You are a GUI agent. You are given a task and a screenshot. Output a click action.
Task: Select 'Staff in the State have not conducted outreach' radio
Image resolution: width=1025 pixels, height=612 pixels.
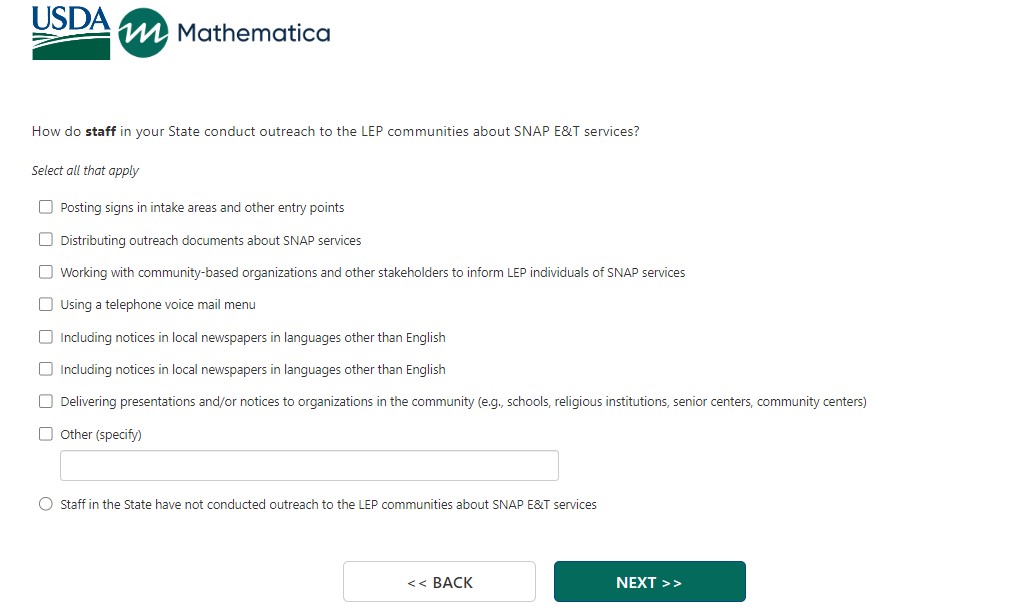point(45,504)
